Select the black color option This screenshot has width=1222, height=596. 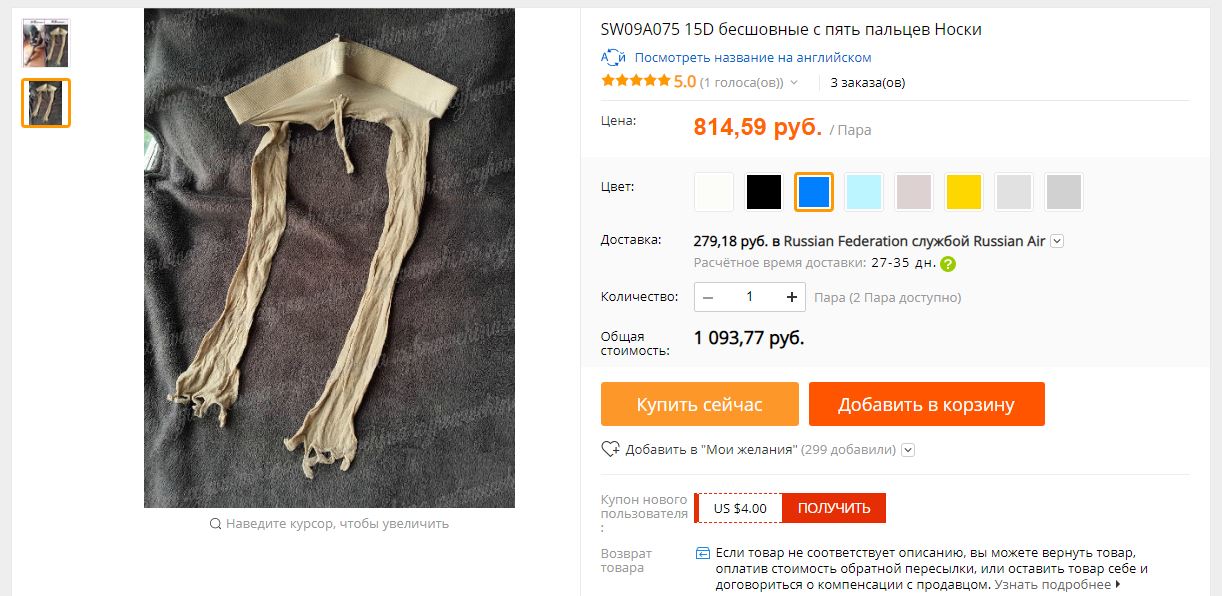click(764, 192)
